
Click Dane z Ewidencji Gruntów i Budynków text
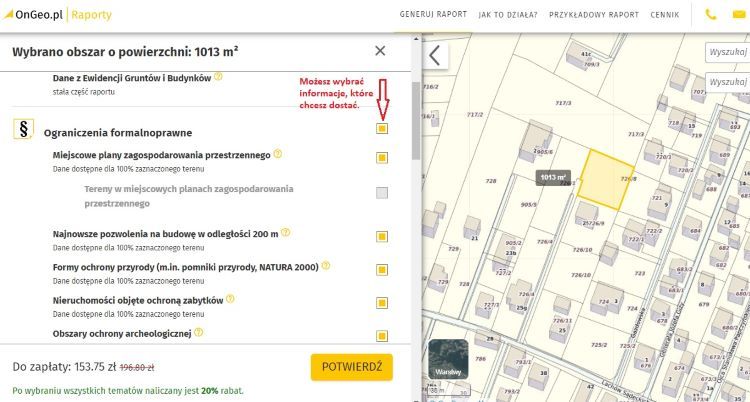132,78
